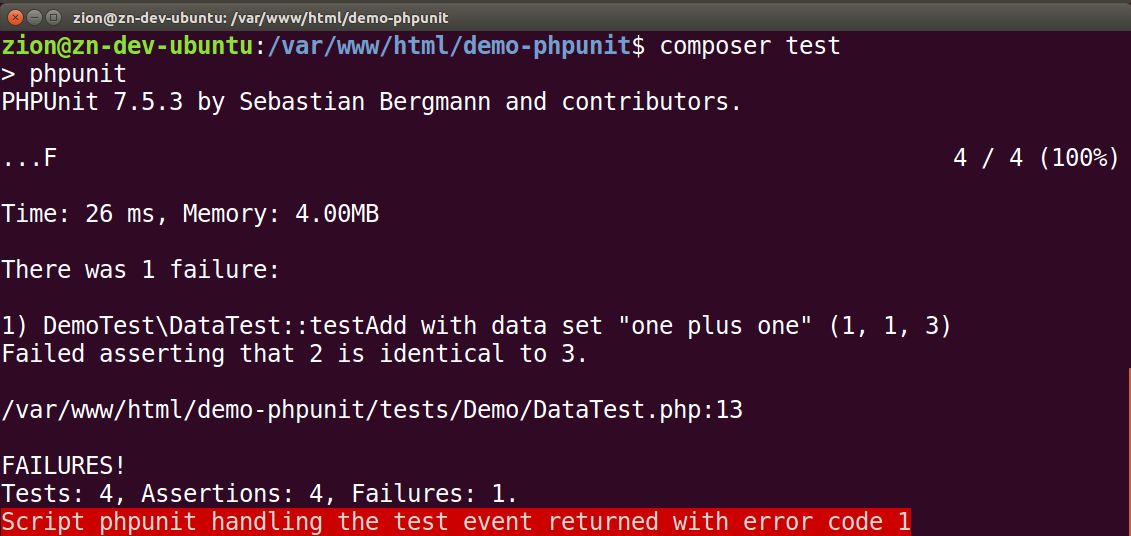Image resolution: width=1131 pixels, height=536 pixels.
Task: Click the DemoTest\DataTest::testAdd failure line
Action: (477, 325)
